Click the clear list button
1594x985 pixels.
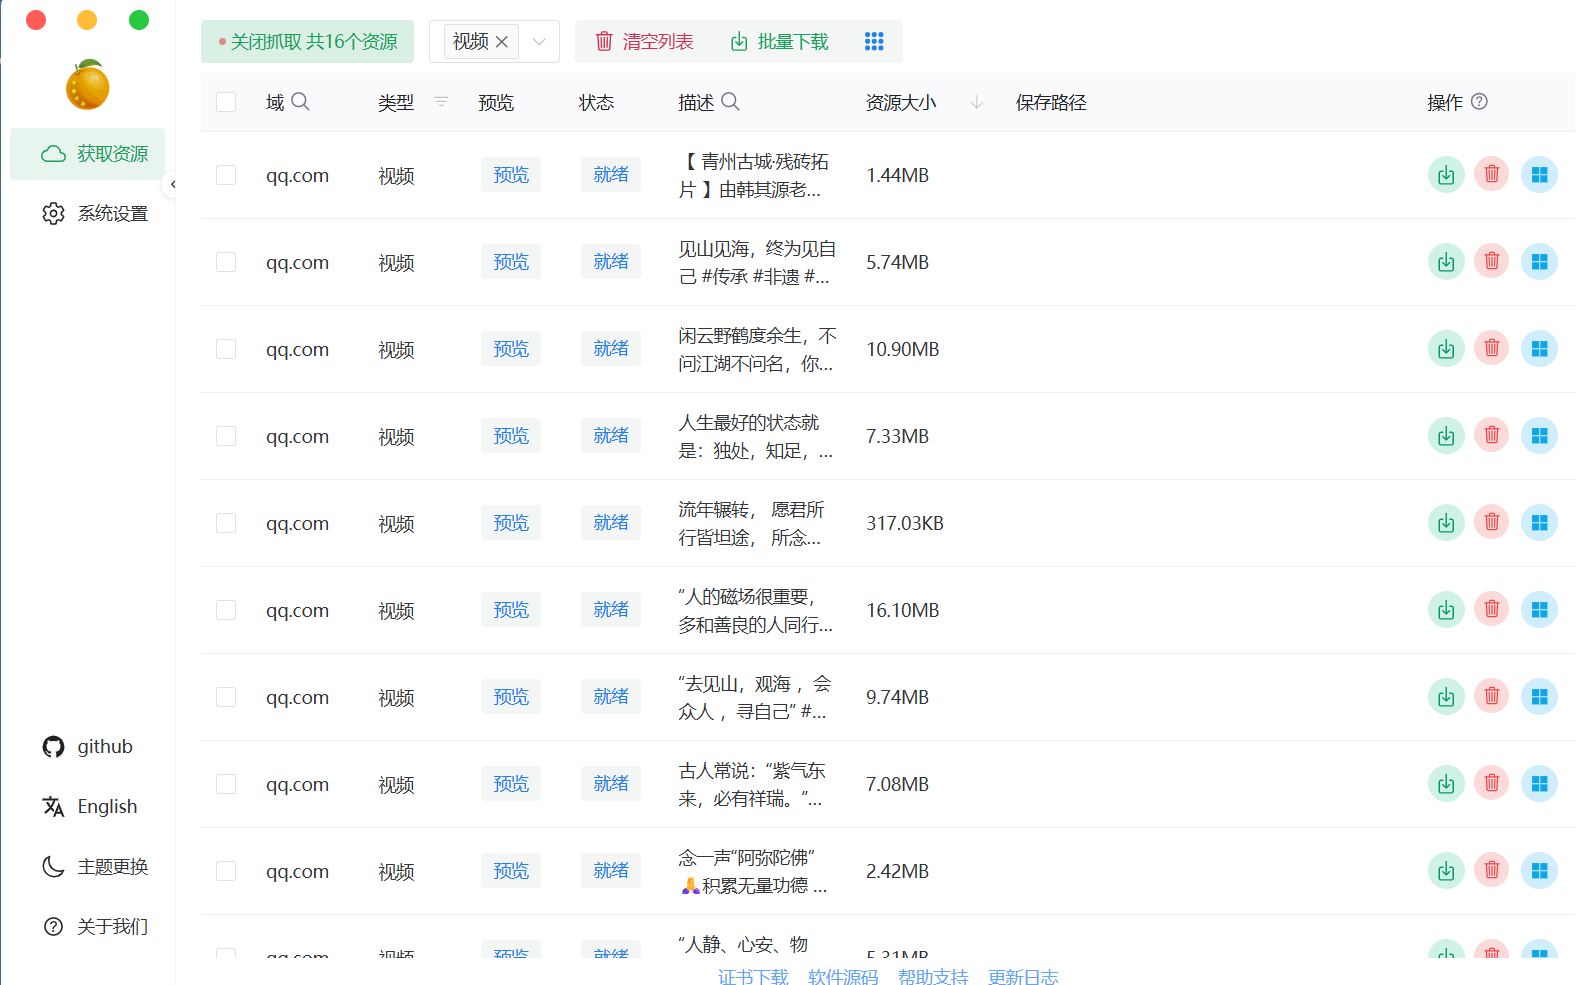(644, 41)
